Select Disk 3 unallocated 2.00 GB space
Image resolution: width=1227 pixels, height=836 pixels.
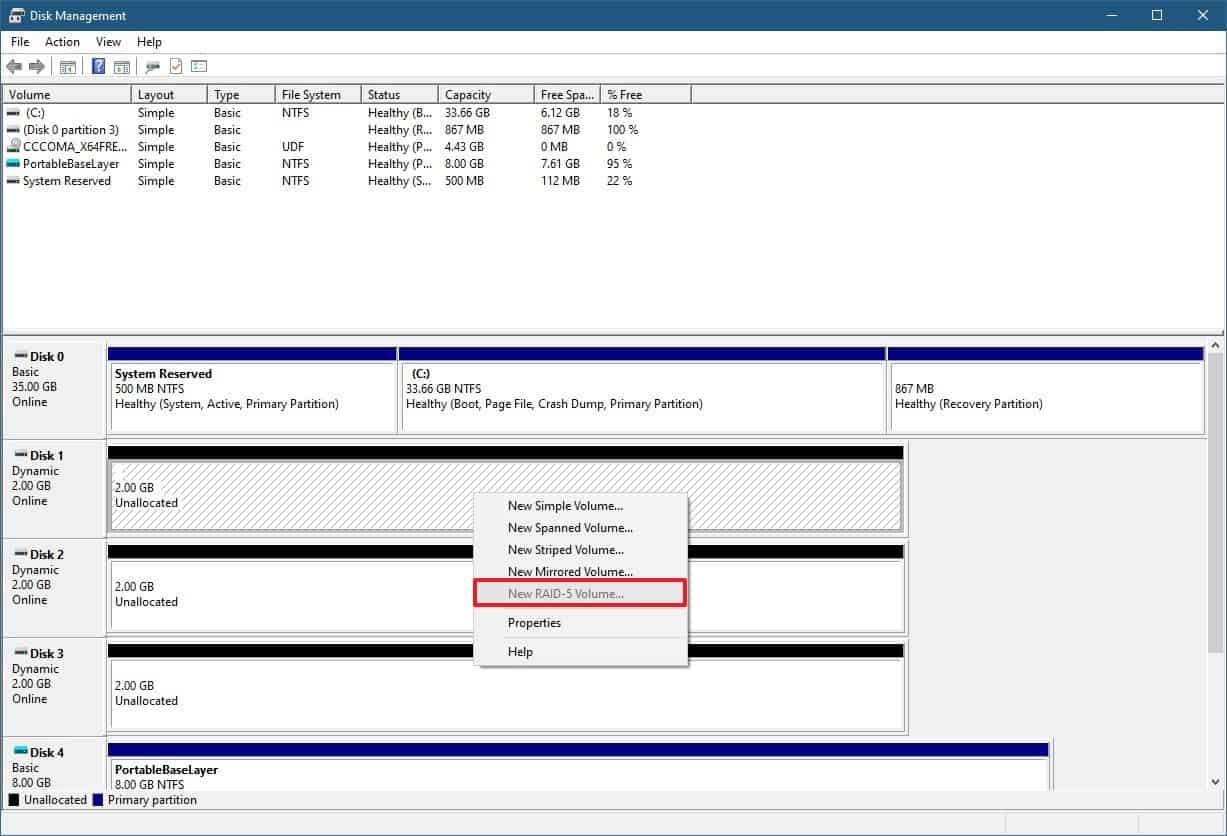[x=505, y=687]
